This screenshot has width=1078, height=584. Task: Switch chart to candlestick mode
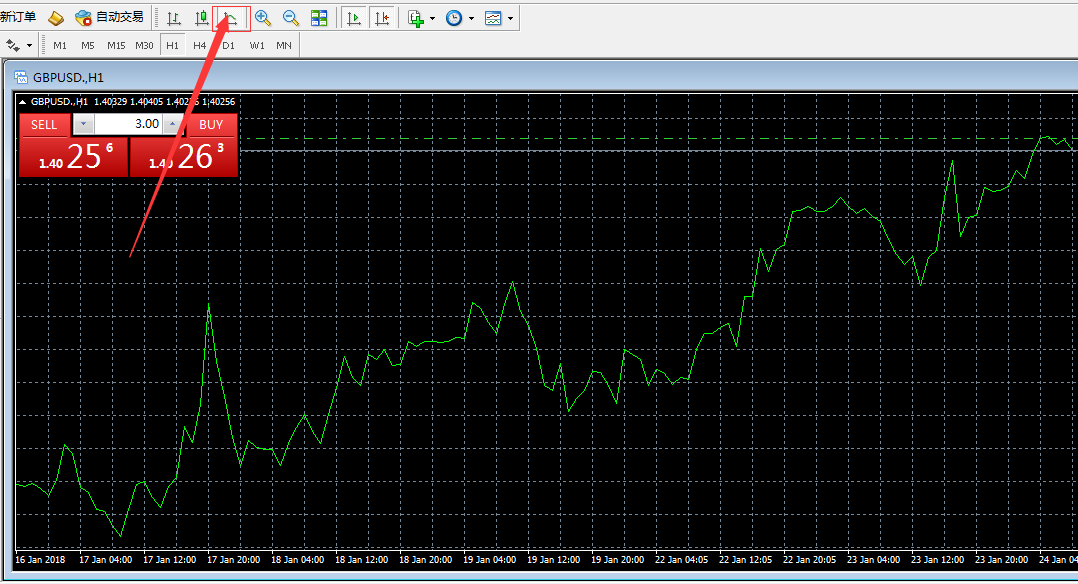[201, 18]
